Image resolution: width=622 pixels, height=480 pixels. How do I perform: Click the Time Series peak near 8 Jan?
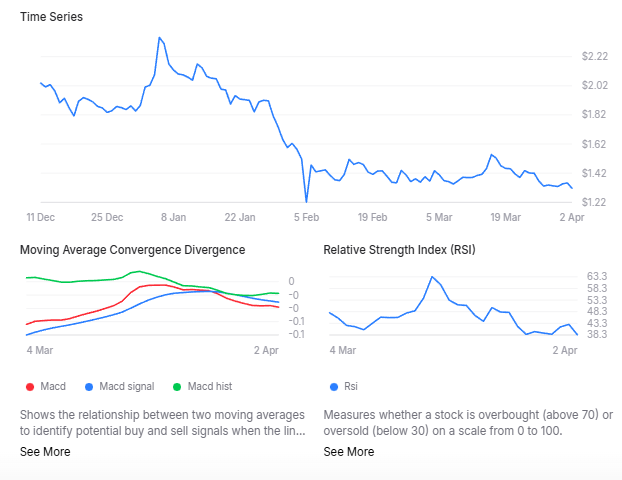(159, 38)
